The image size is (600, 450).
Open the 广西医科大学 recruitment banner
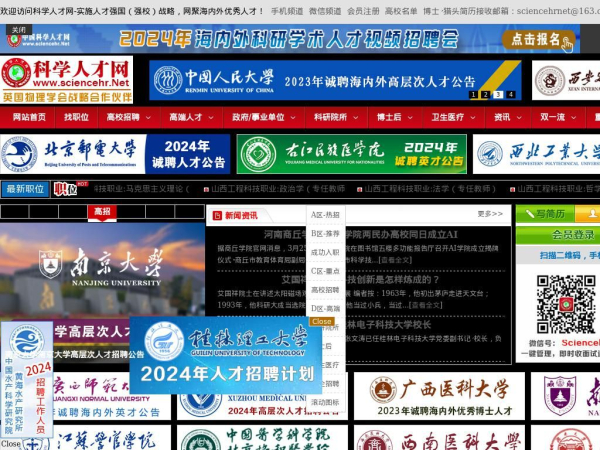(439, 396)
